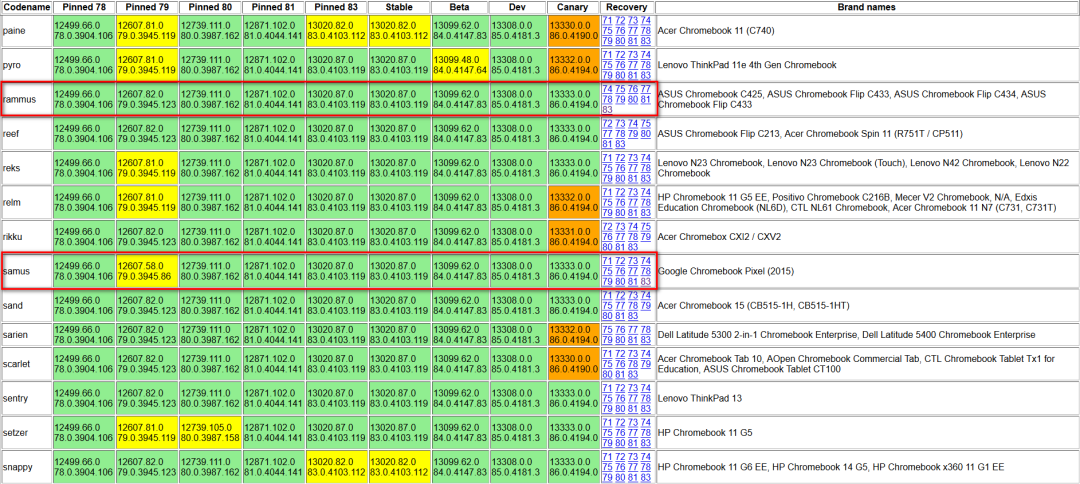Click the Dev cell in sentry row

(517, 398)
